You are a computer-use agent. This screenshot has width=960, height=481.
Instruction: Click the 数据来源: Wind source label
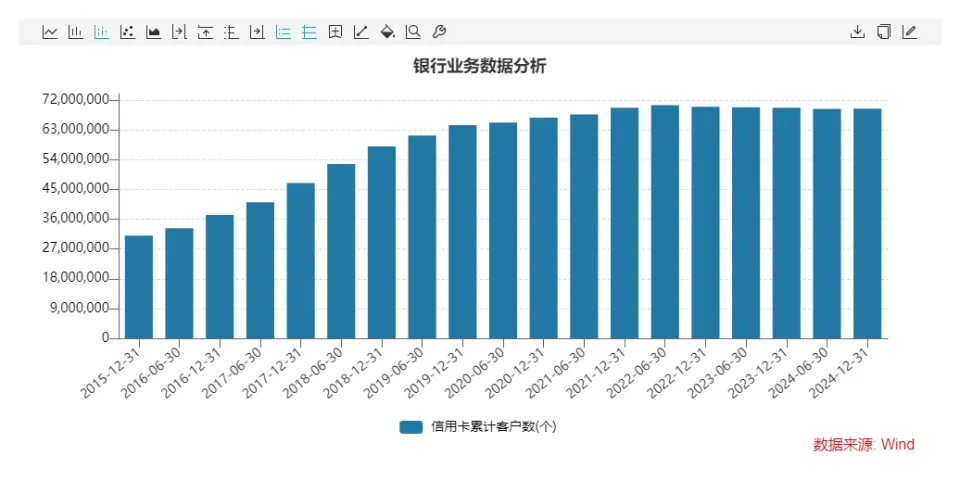pyautogui.click(x=863, y=444)
